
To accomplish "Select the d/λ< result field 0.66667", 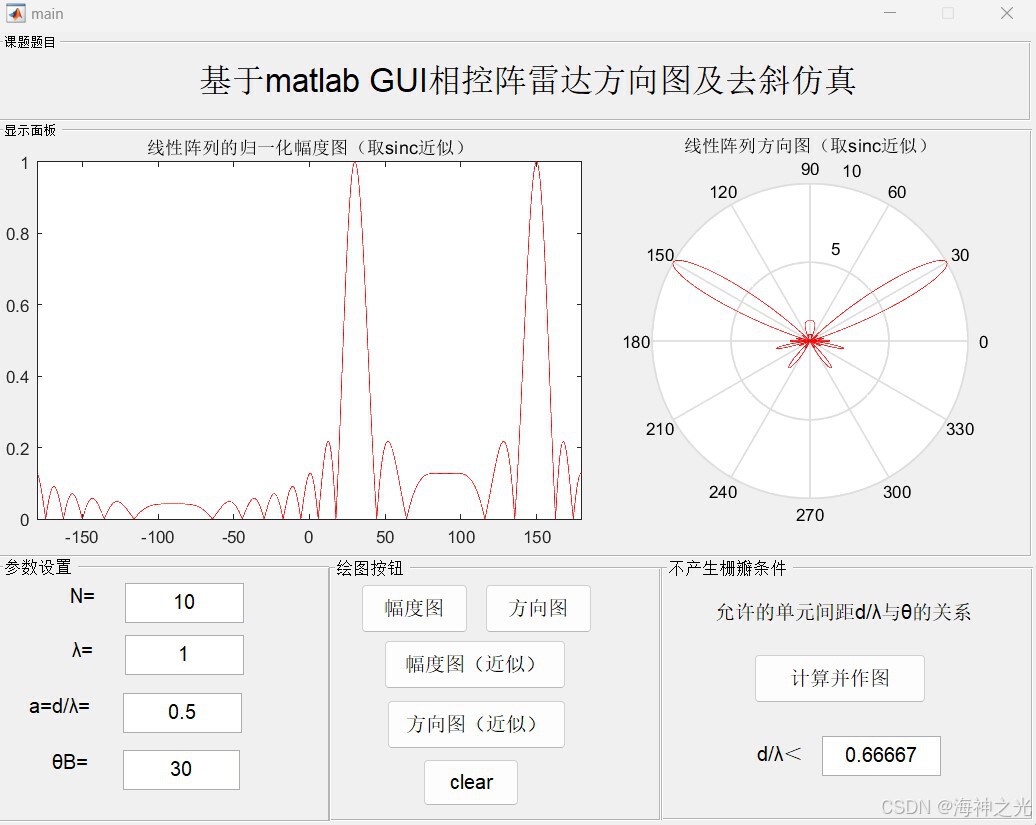I will (x=881, y=756).
